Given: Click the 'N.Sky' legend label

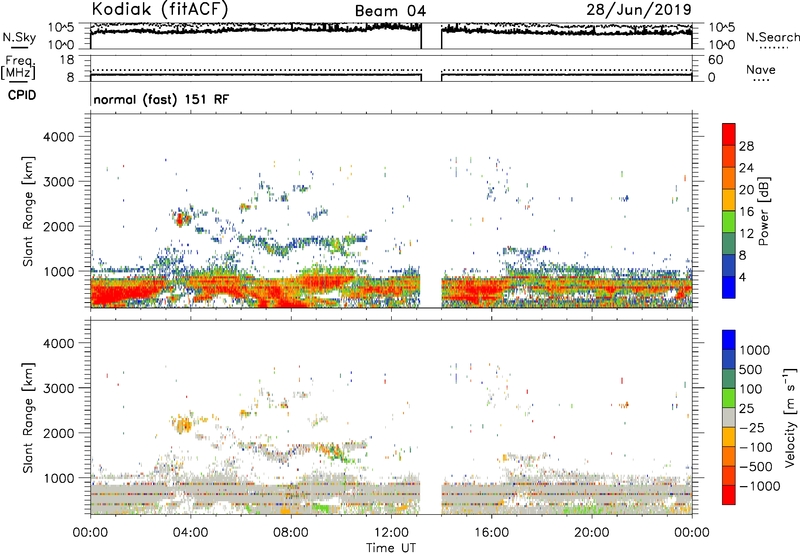Looking at the screenshot, I should click(19, 37).
